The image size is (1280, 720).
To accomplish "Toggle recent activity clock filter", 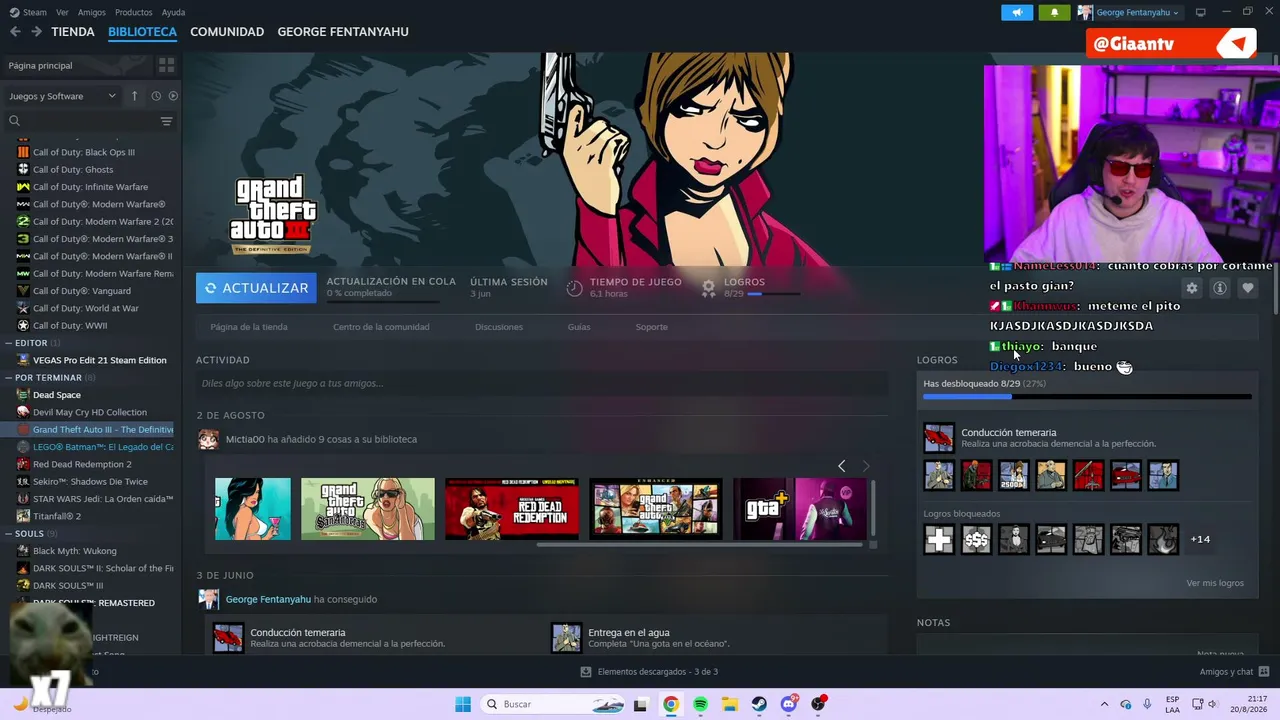I will (156, 96).
